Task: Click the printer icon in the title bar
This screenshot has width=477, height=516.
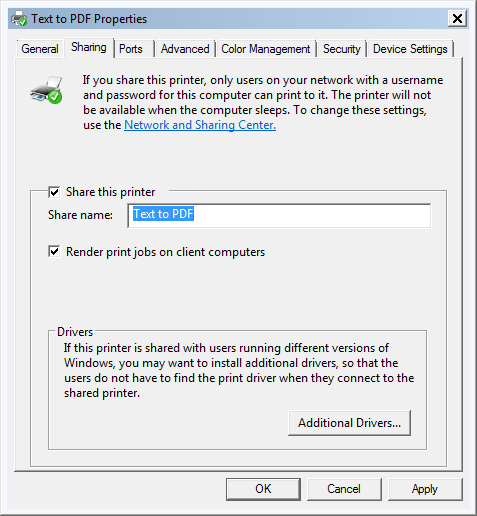Action: tap(19, 19)
